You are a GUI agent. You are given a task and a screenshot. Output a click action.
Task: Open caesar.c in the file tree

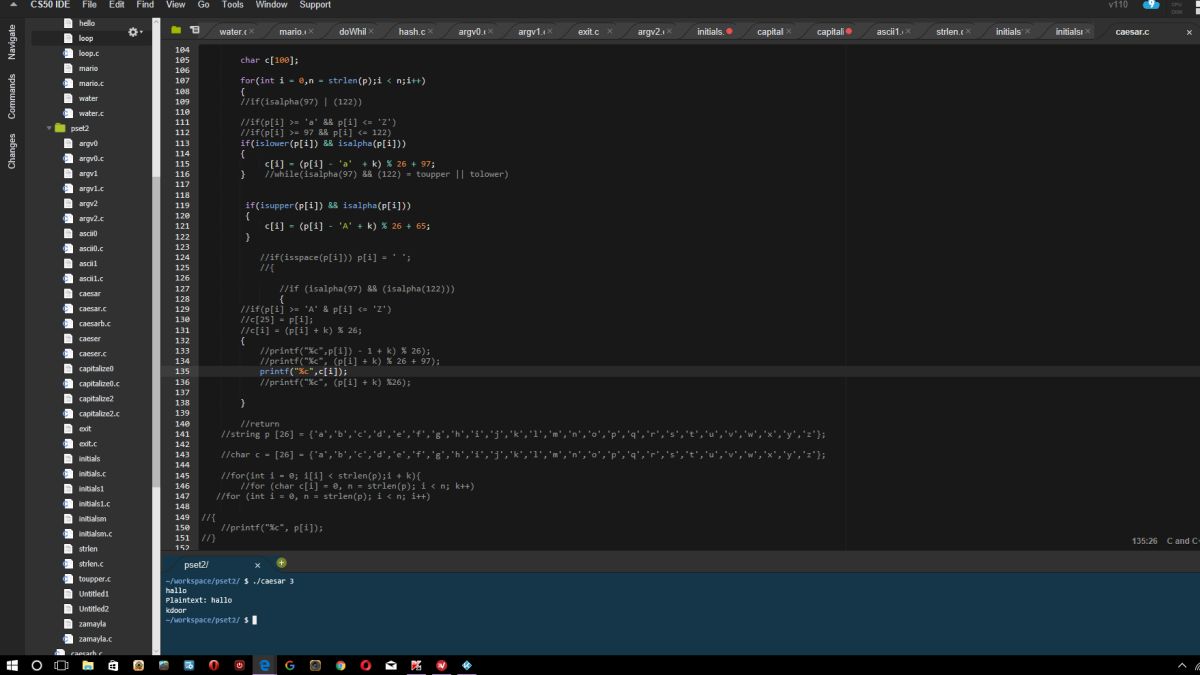pos(92,308)
